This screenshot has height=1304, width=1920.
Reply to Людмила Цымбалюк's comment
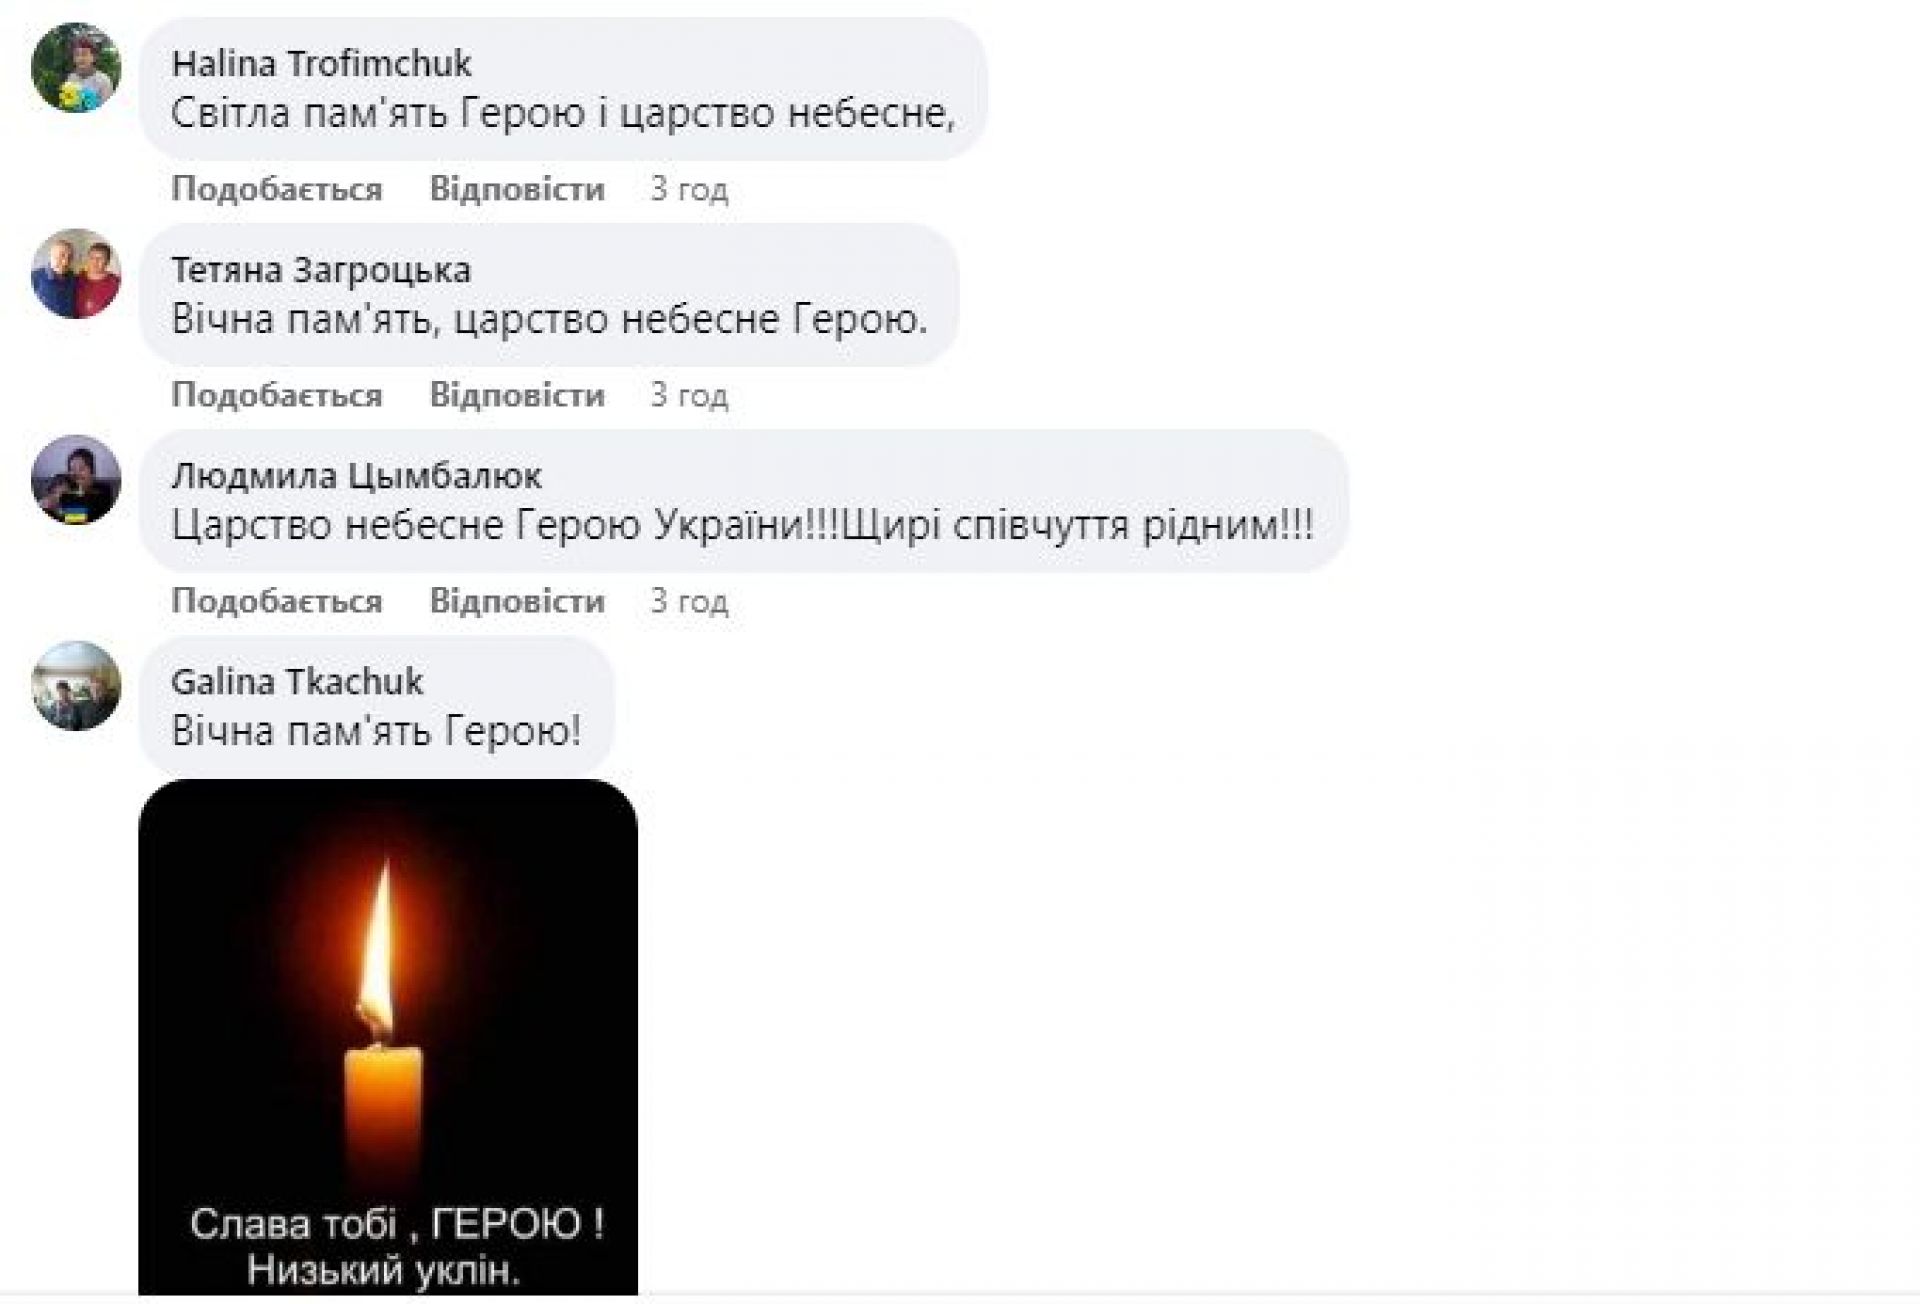tap(517, 601)
